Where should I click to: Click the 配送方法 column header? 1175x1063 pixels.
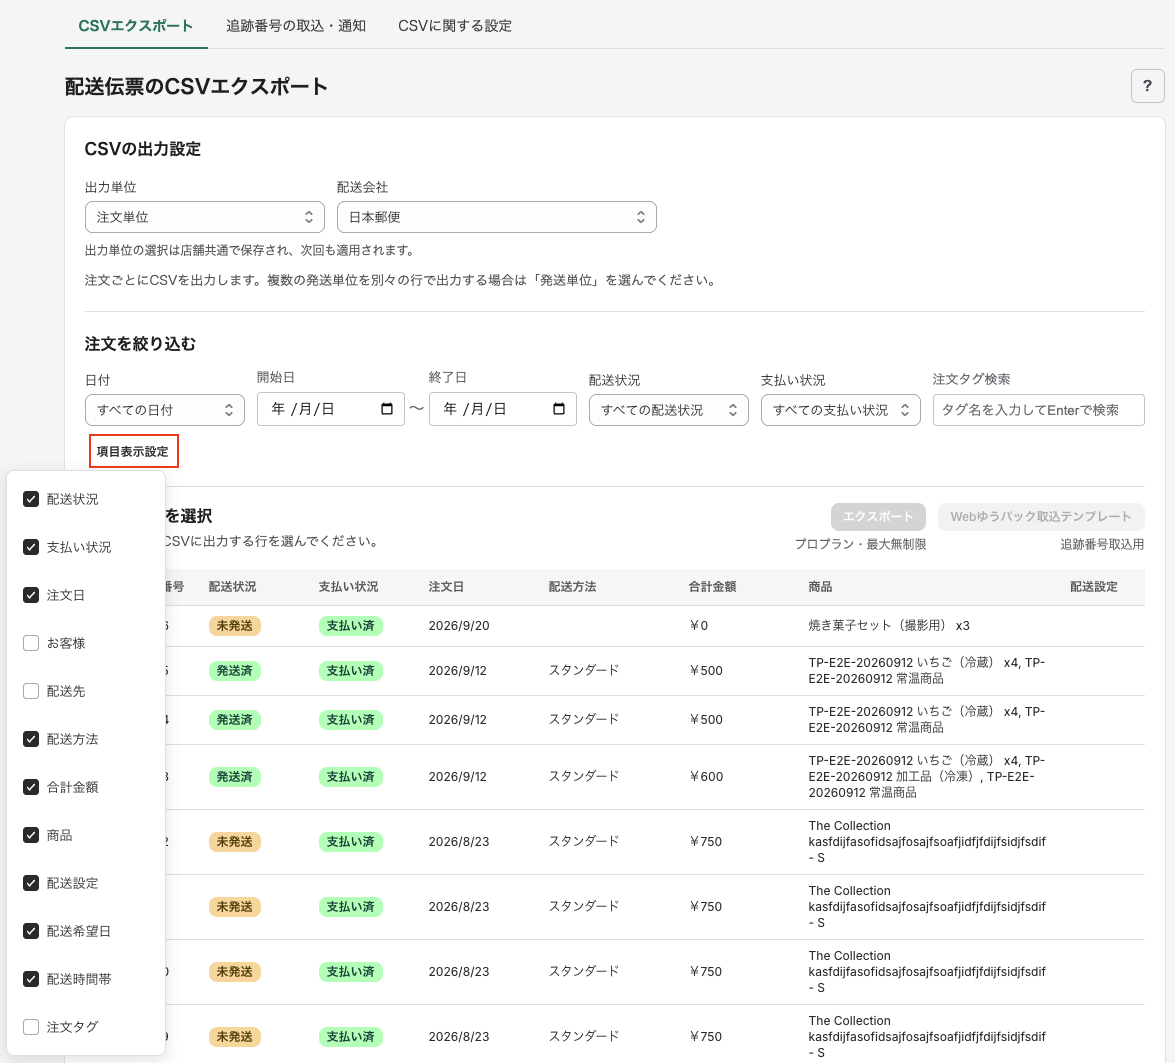573,587
